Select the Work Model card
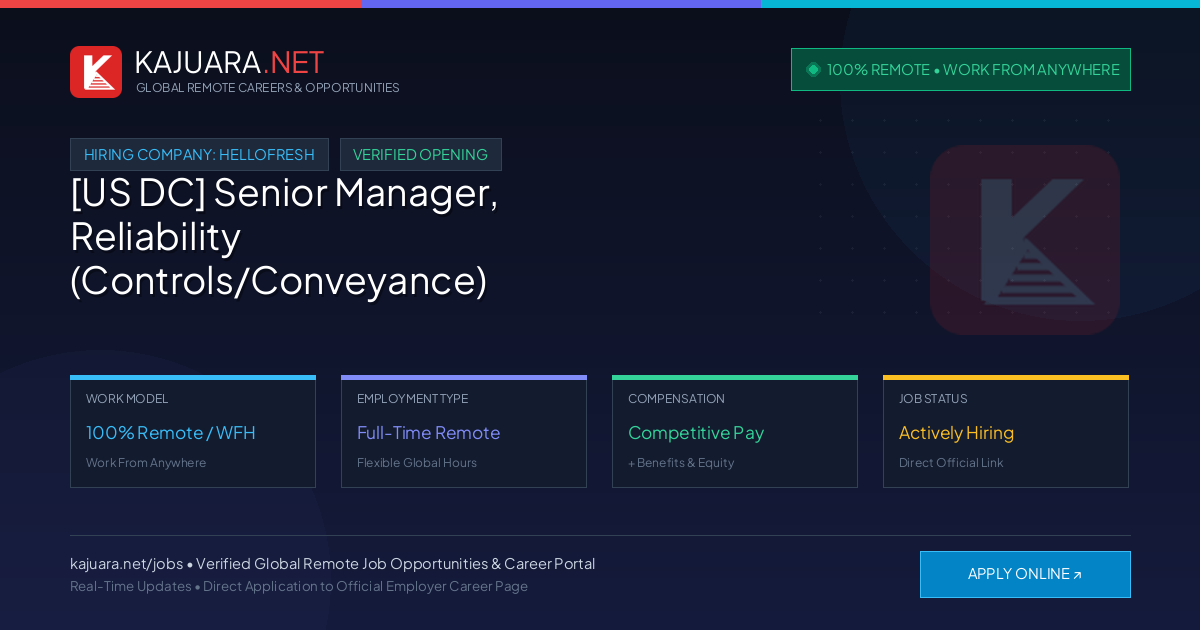Viewport: 1200px width, 630px height. click(x=193, y=432)
